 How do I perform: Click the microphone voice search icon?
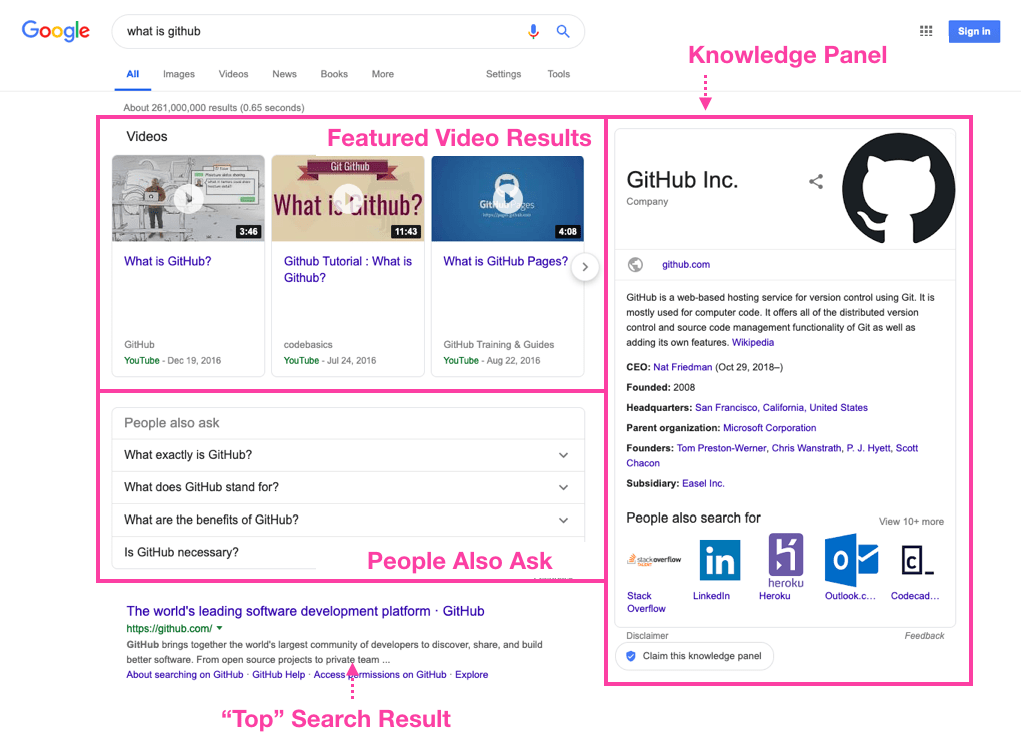tap(534, 31)
